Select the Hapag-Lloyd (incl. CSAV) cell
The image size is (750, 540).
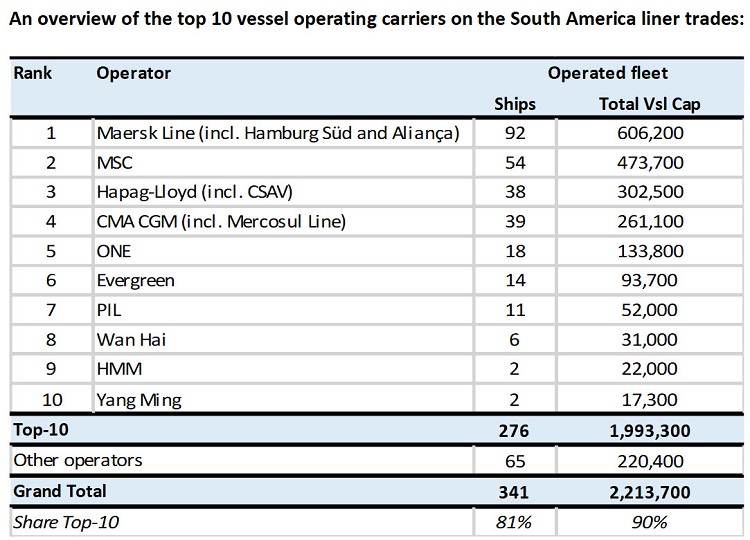coord(283,192)
